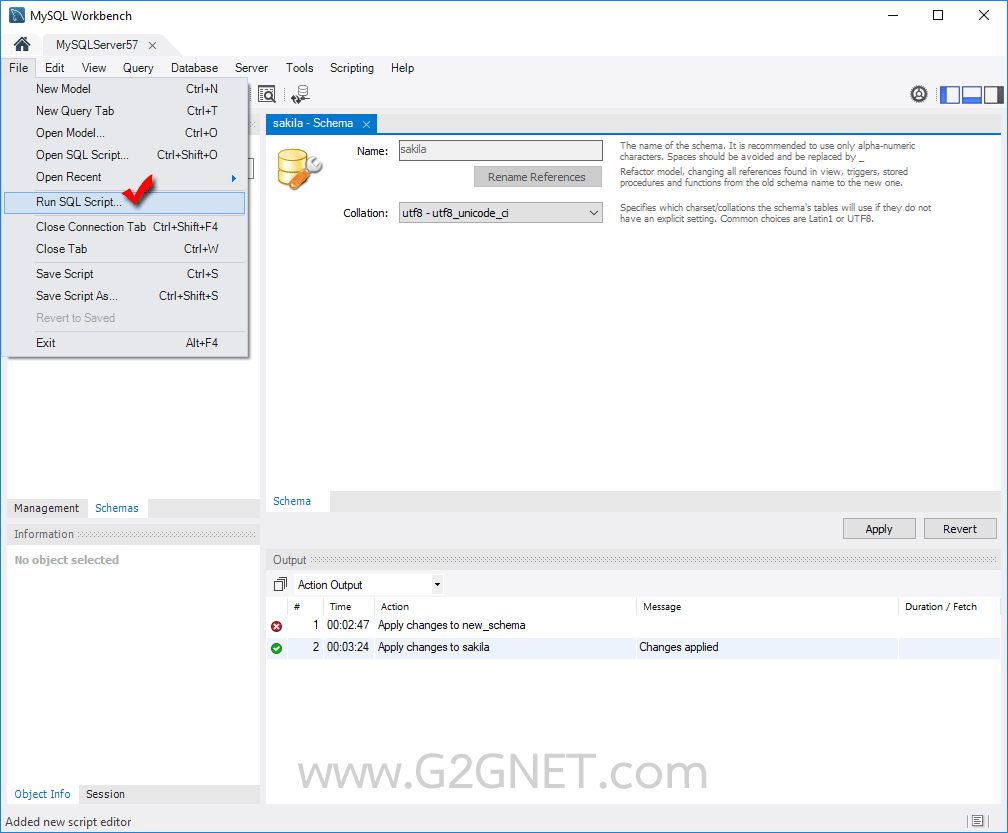Click the schema Name input field

pyautogui.click(x=501, y=150)
